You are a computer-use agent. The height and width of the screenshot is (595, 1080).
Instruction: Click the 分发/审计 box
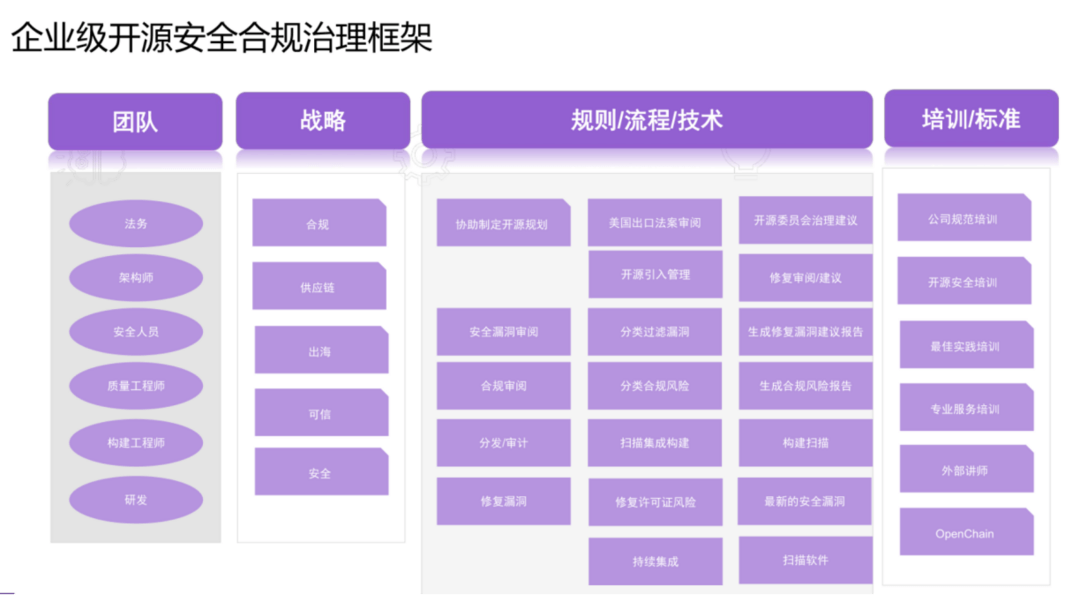coord(503,443)
